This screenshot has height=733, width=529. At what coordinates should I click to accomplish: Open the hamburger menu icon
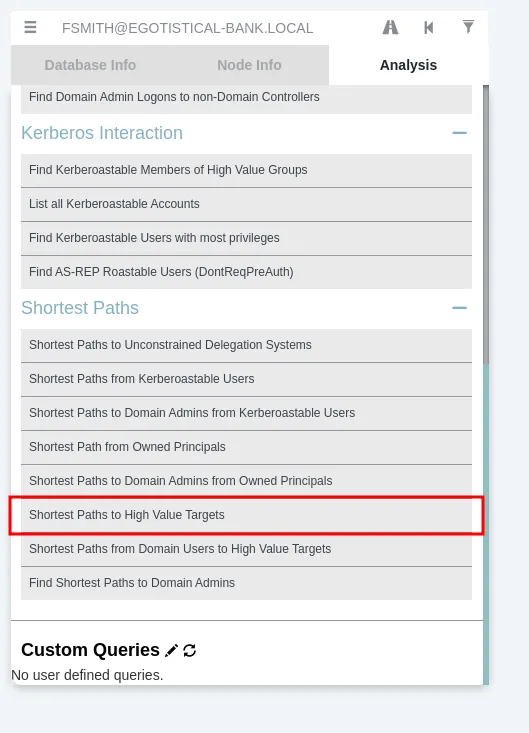click(30, 27)
